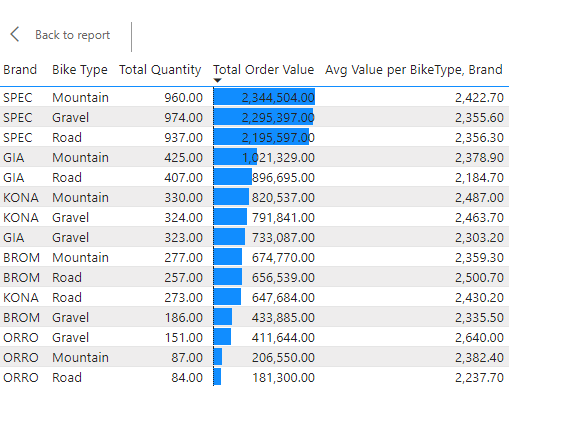The width and height of the screenshot is (572, 437).
Task: Click the quantity value 84.00
Action: point(187,378)
